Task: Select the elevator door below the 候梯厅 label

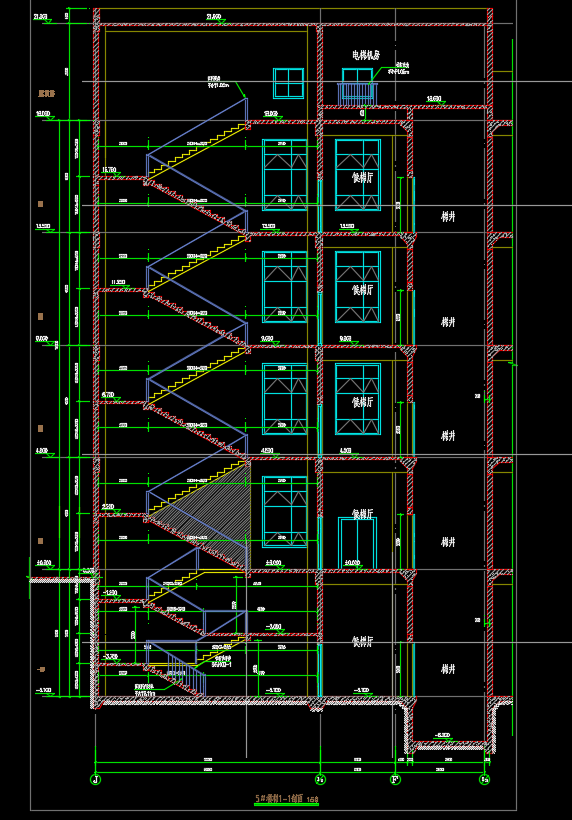Action: tap(358, 543)
